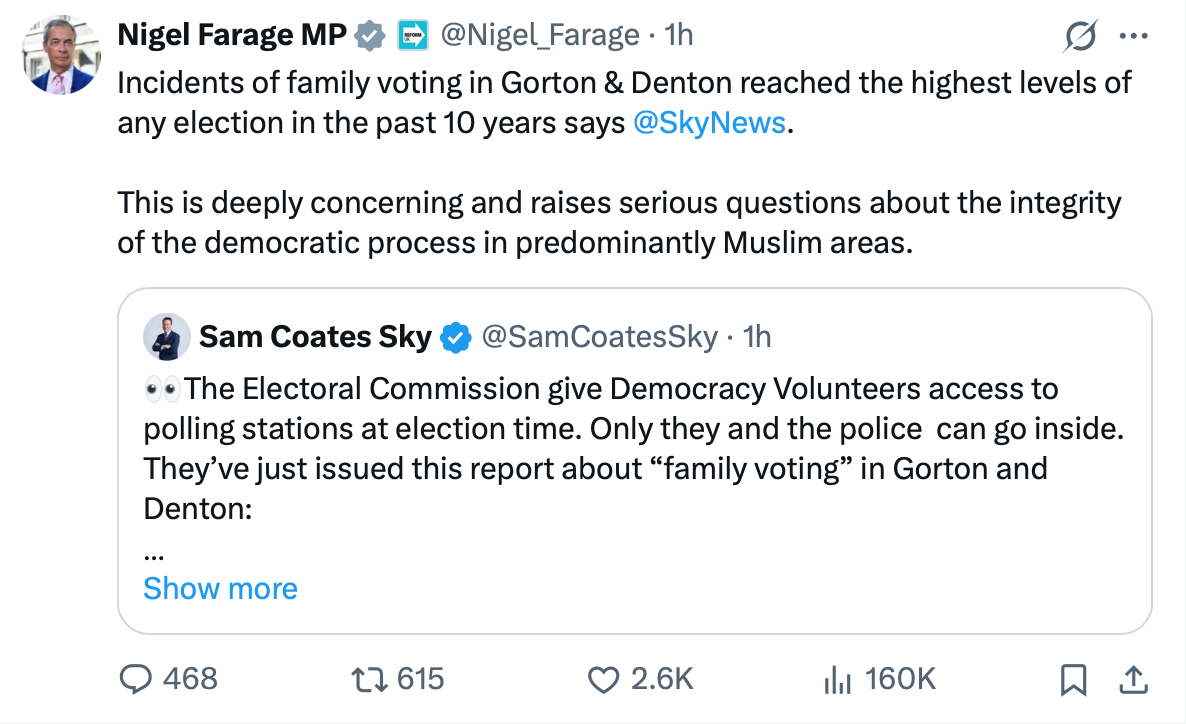Open the three-dot more options menu
This screenshot has height=724, width=1186.
[x=1133, y=36]
